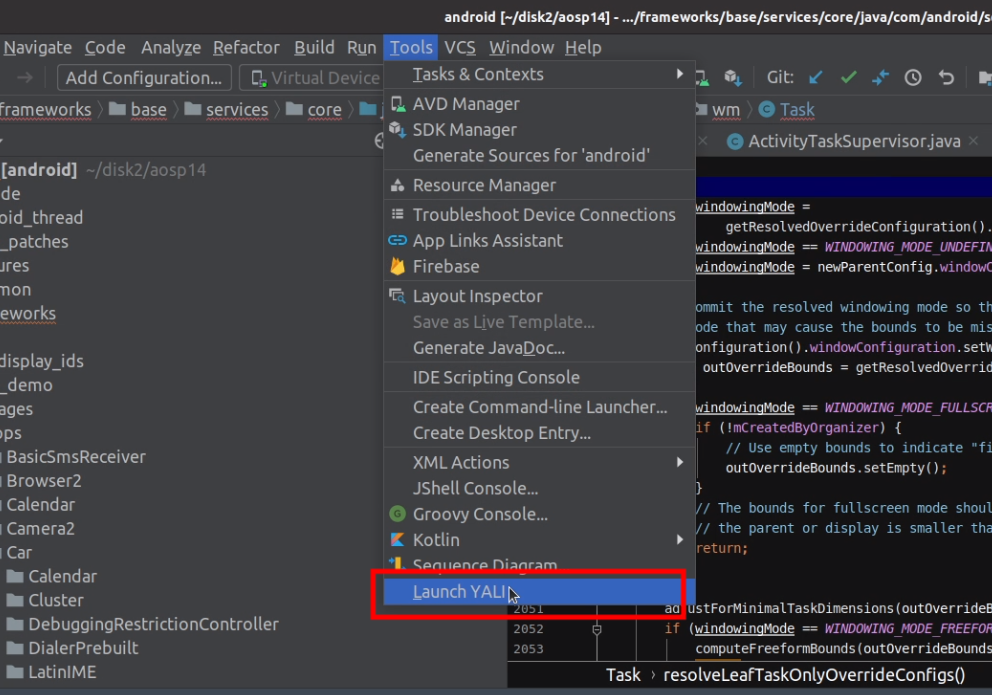Screen dimensions: 992x695
Task: Open App Links Assistant
Action: [539, 241]
